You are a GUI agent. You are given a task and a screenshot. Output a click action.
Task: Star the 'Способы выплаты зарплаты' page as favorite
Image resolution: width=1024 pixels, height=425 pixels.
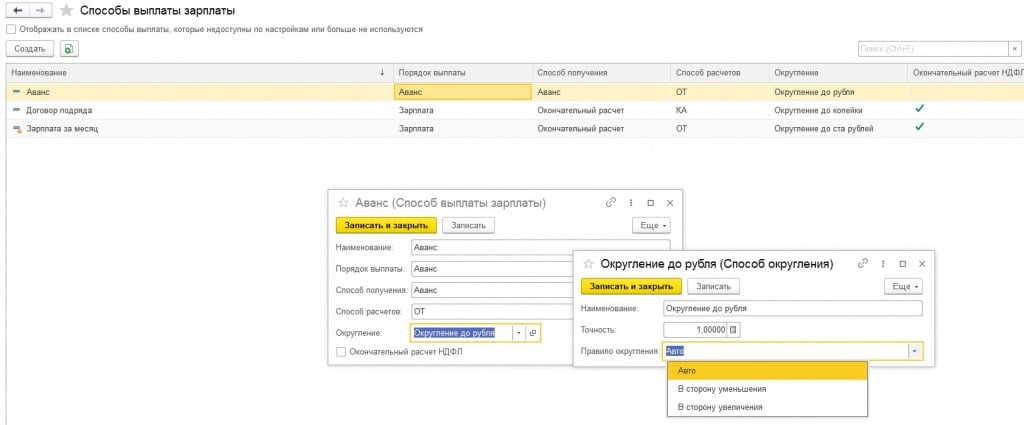pos(67,10)
